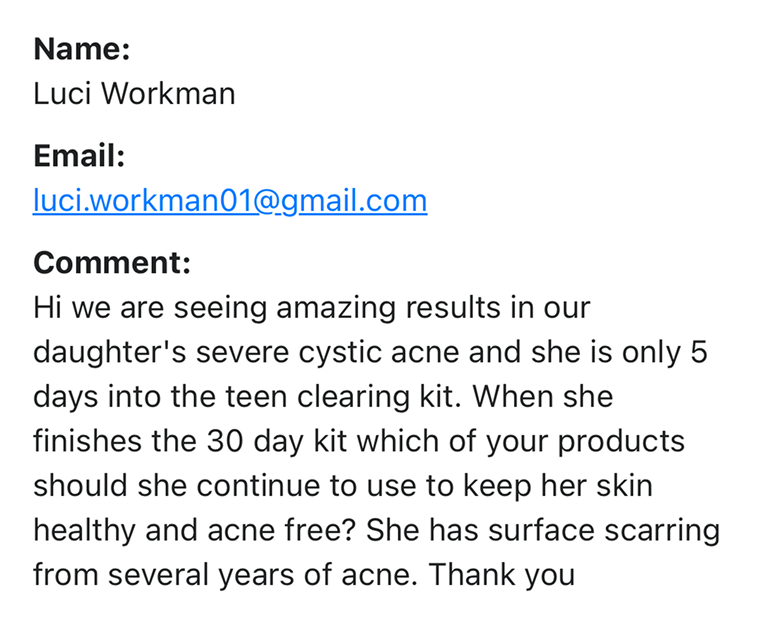The height and width of the screenshot is (640, 784).
Task: Click the bold "Name:" label
Action: coord(82,48)
